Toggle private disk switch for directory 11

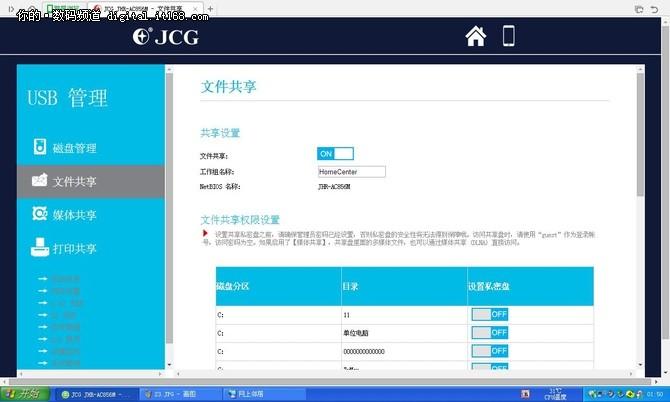[x=490, y=314]
